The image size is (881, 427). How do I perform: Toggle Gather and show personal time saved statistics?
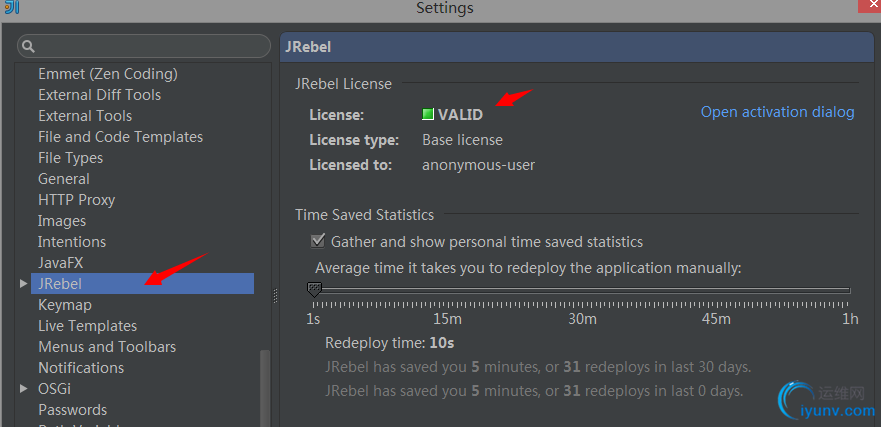click(318, 242)
